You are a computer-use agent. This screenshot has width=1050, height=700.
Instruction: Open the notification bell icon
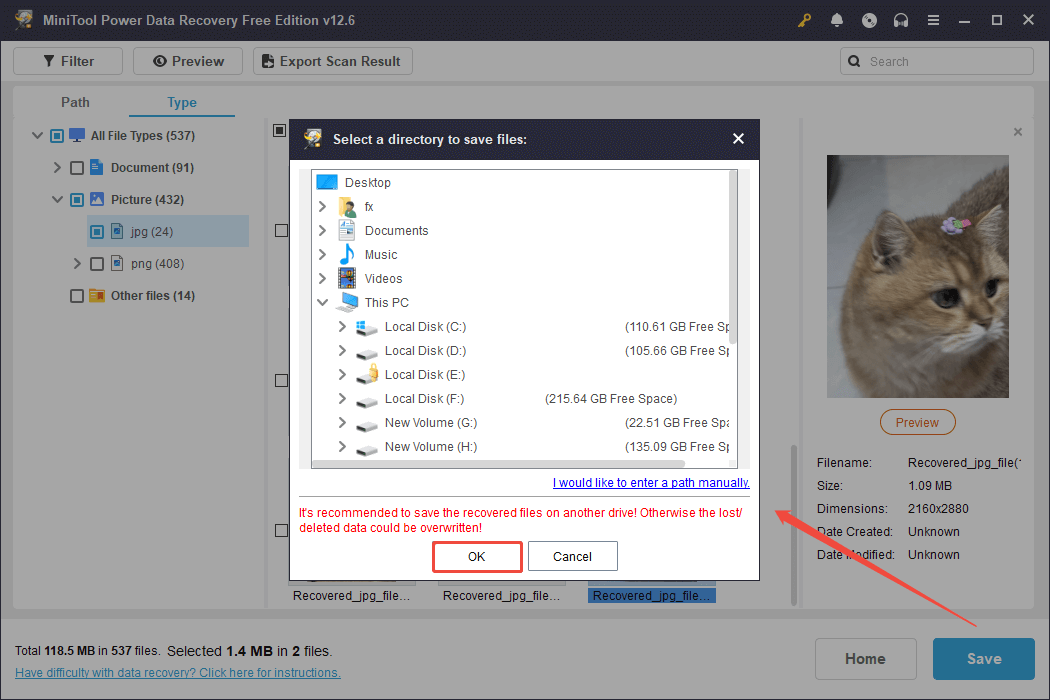tap(837, 19)
